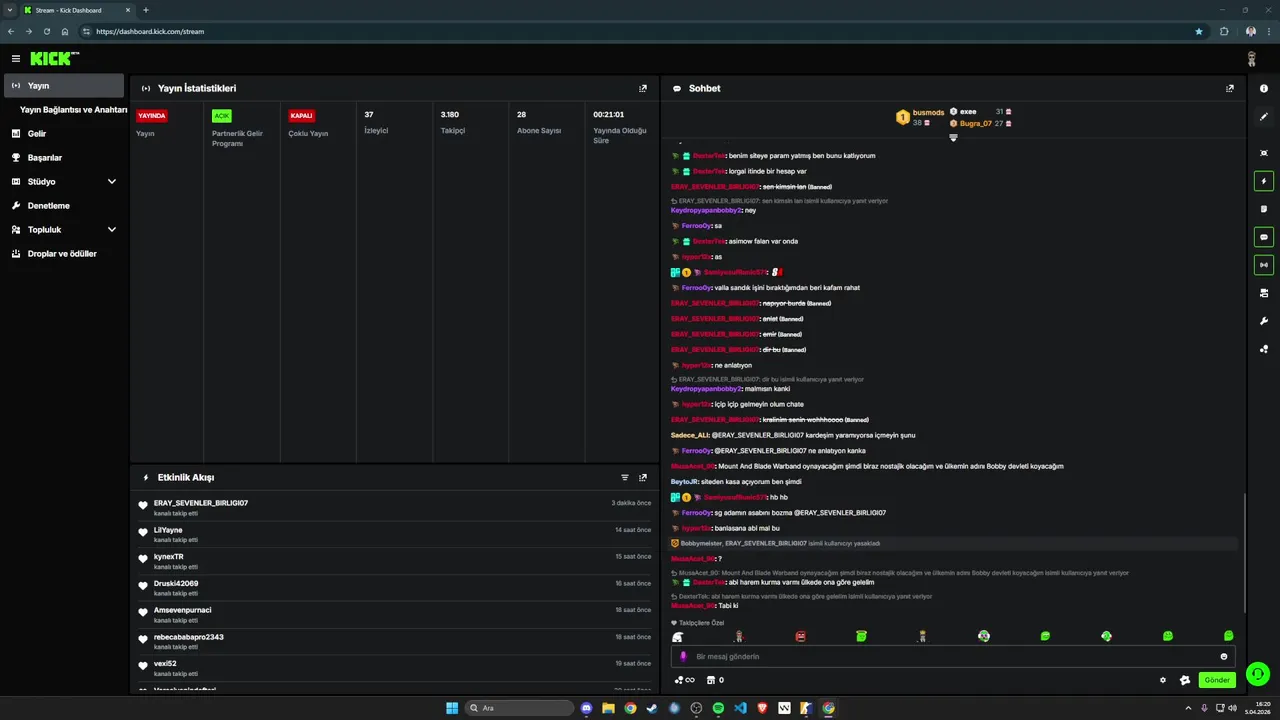Pop out the Sohbet chat panel

tap(1230, 88)
